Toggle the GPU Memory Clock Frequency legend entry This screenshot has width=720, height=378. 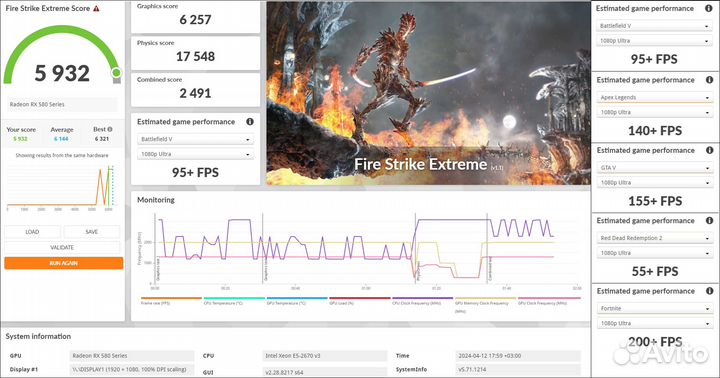click(x=485, y=304)
